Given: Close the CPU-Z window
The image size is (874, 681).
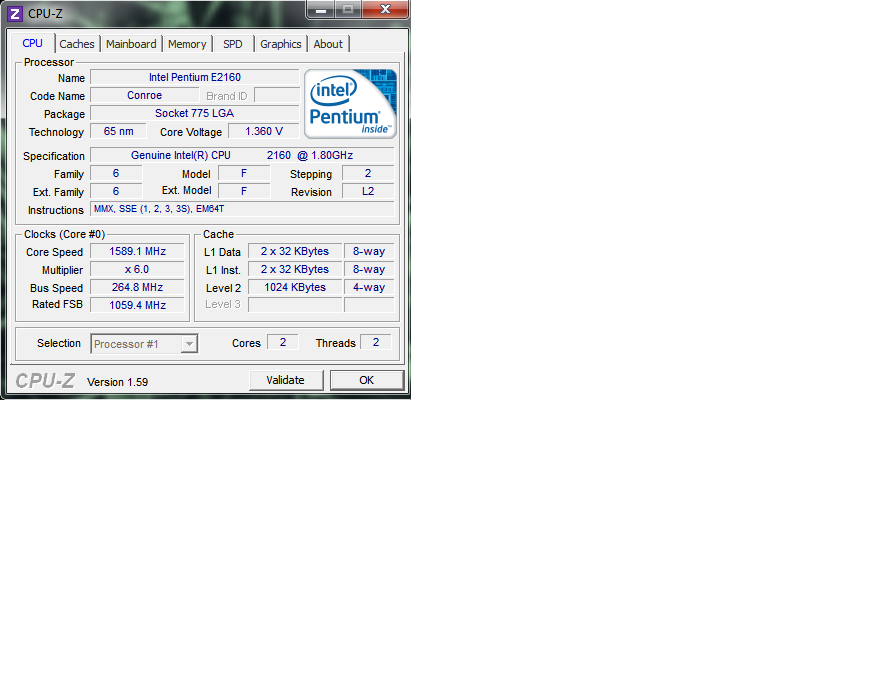Looking at the screenshot, I should click(385, 9).
